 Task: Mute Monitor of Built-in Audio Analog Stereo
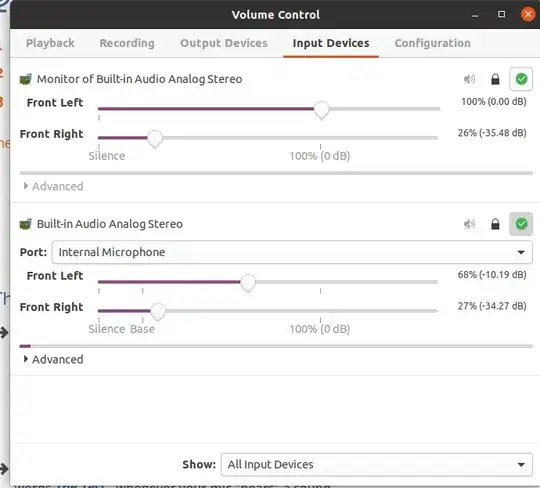click(x=469, y=79)
